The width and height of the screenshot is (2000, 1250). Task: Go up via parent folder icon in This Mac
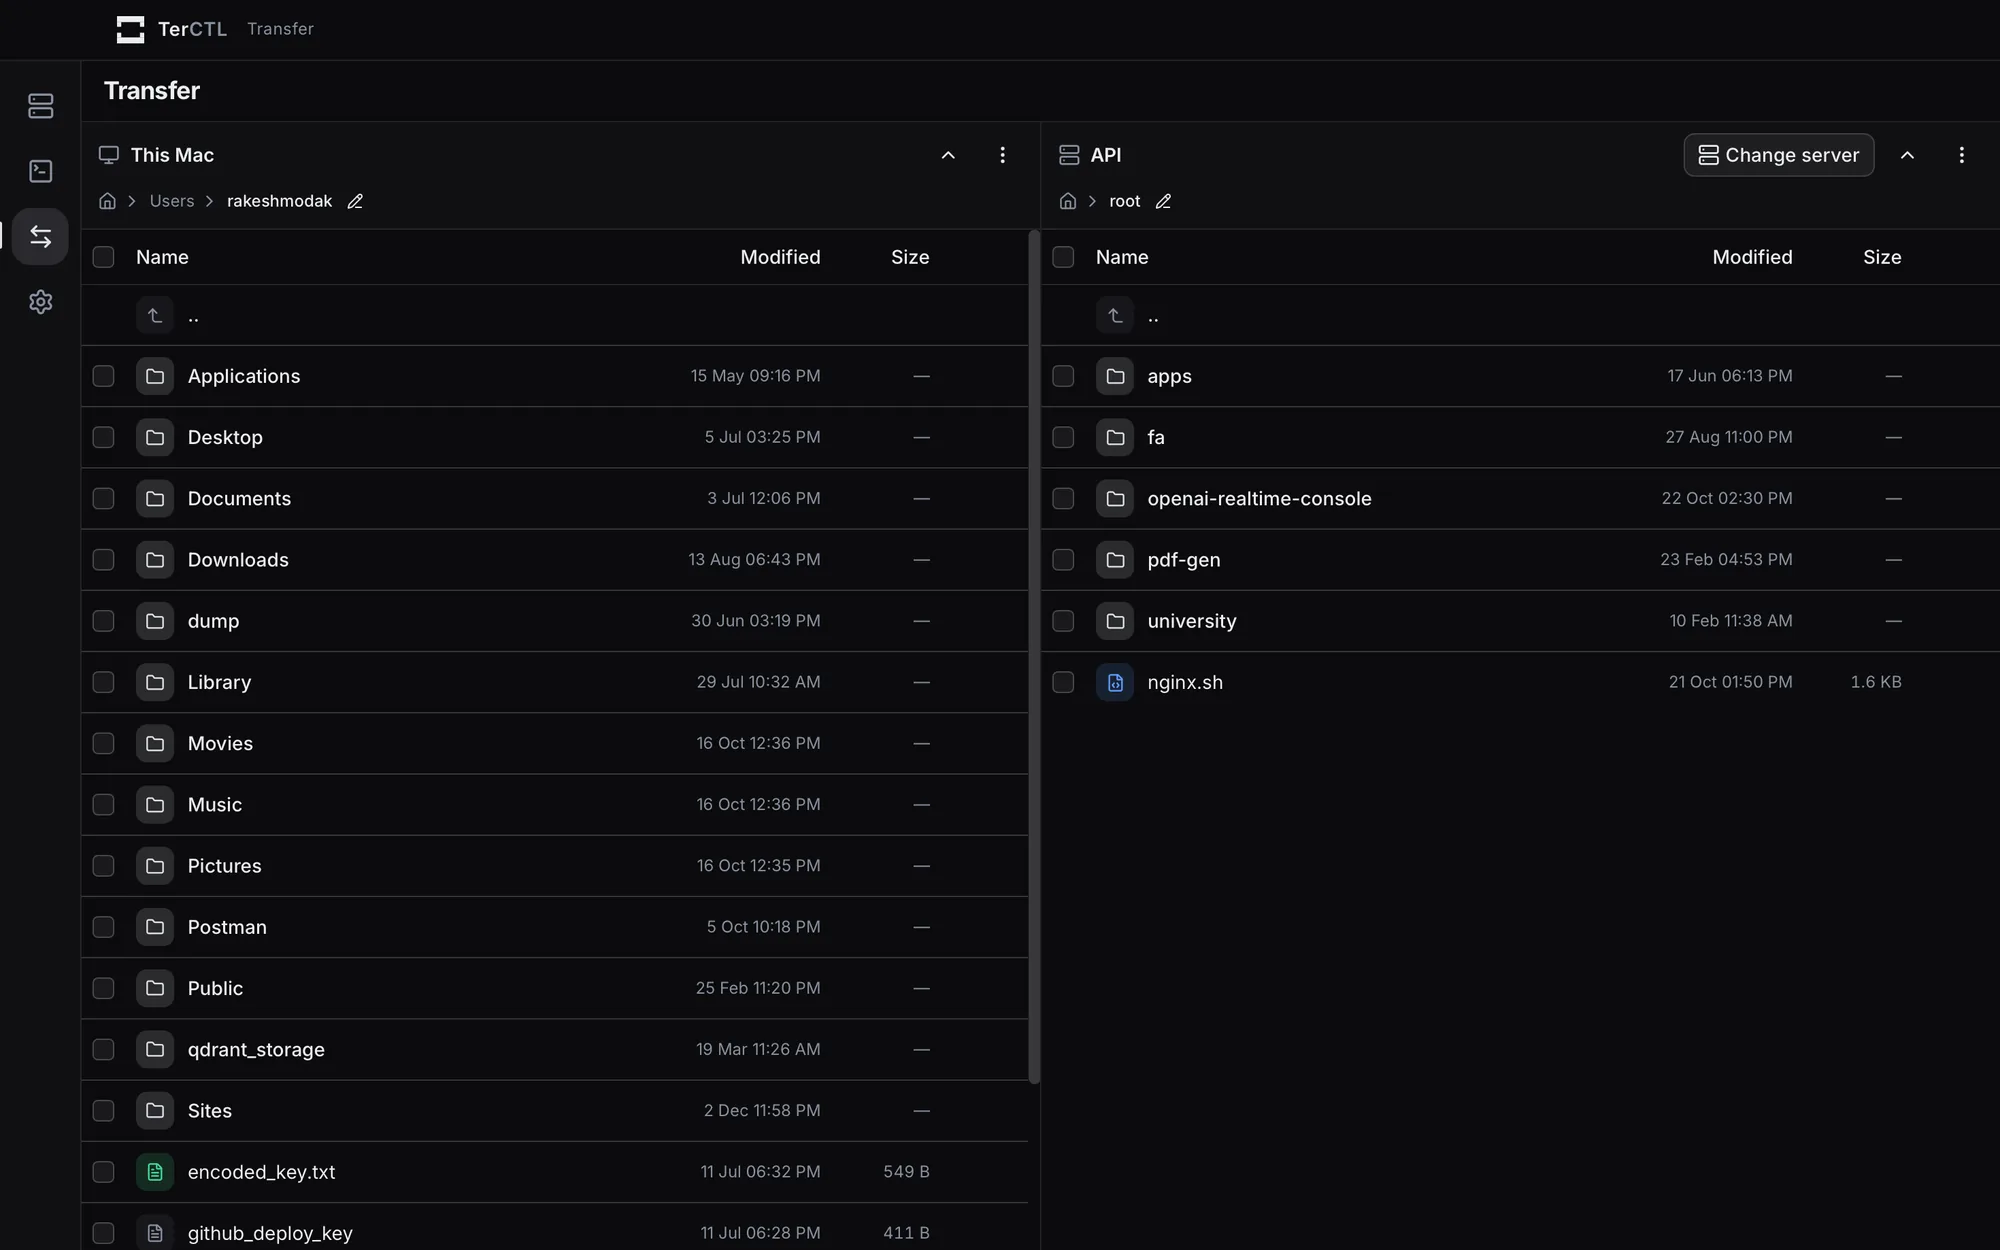(155, 315)
